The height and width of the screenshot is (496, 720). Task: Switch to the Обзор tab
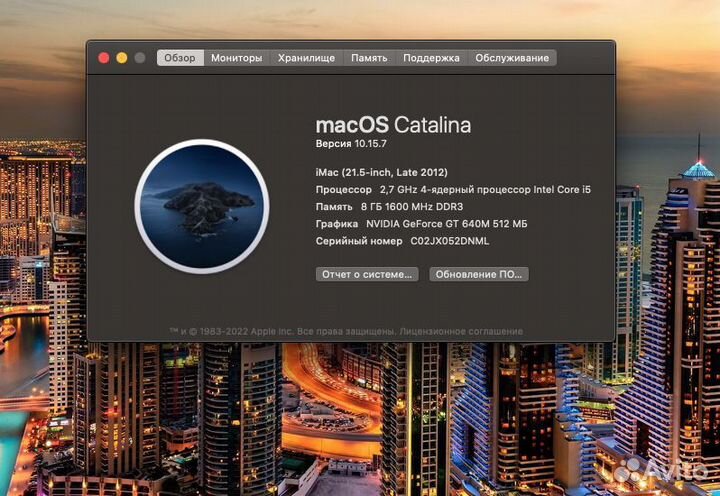pyautogui.click(x=180, y=58)
